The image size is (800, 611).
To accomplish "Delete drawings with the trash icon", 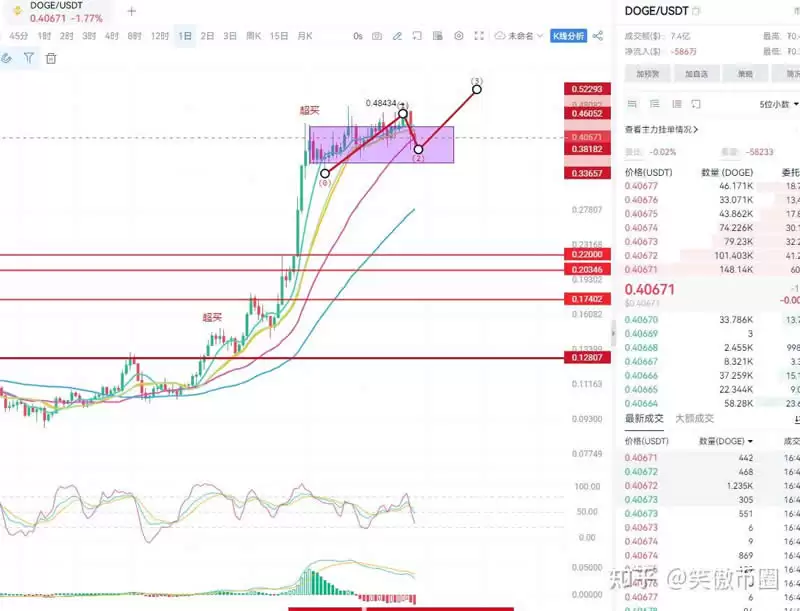I will 51,58.
